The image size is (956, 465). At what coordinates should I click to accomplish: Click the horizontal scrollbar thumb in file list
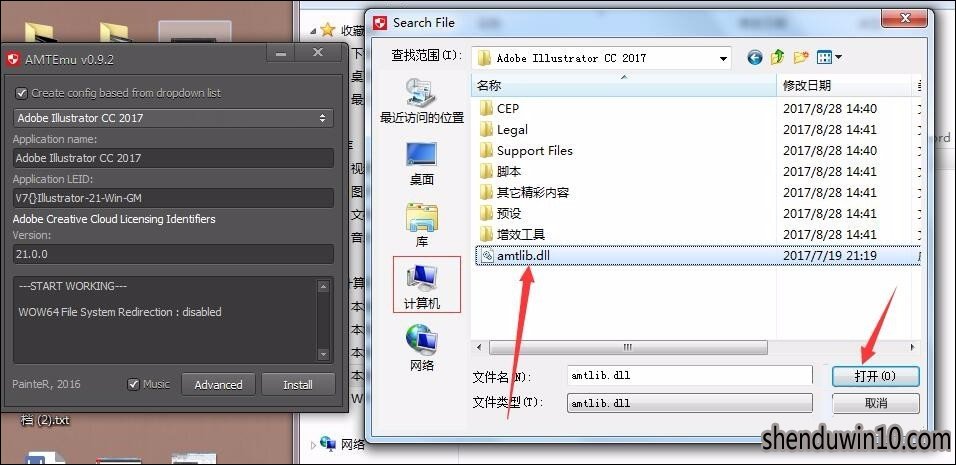tap(628, 347)
